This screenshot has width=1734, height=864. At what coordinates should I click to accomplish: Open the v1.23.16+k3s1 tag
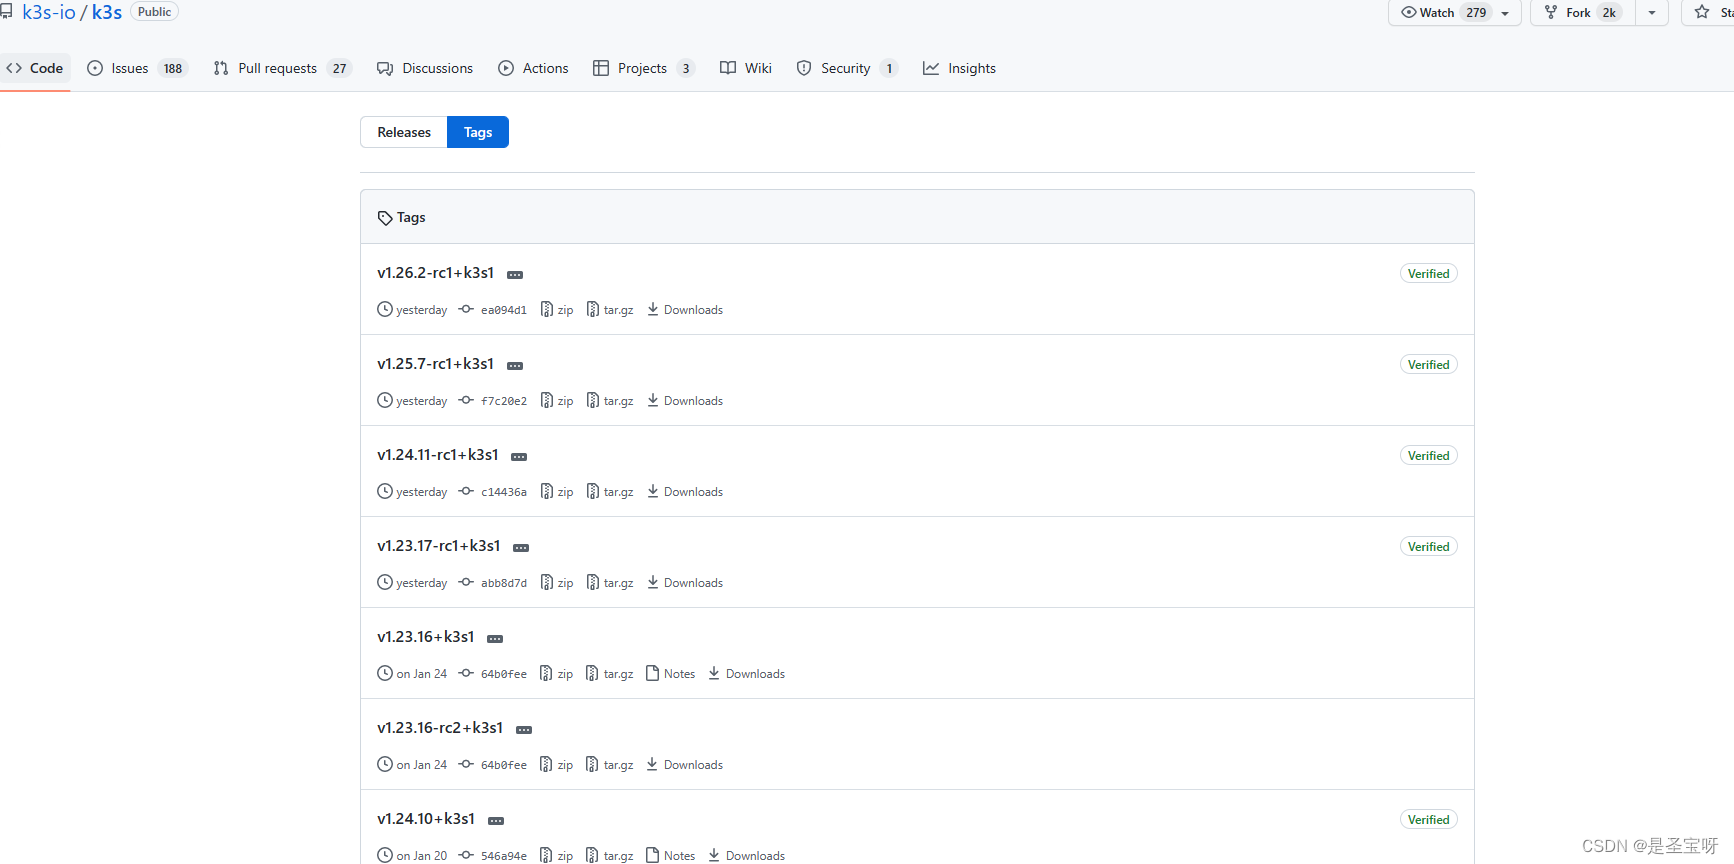[425, 637]
